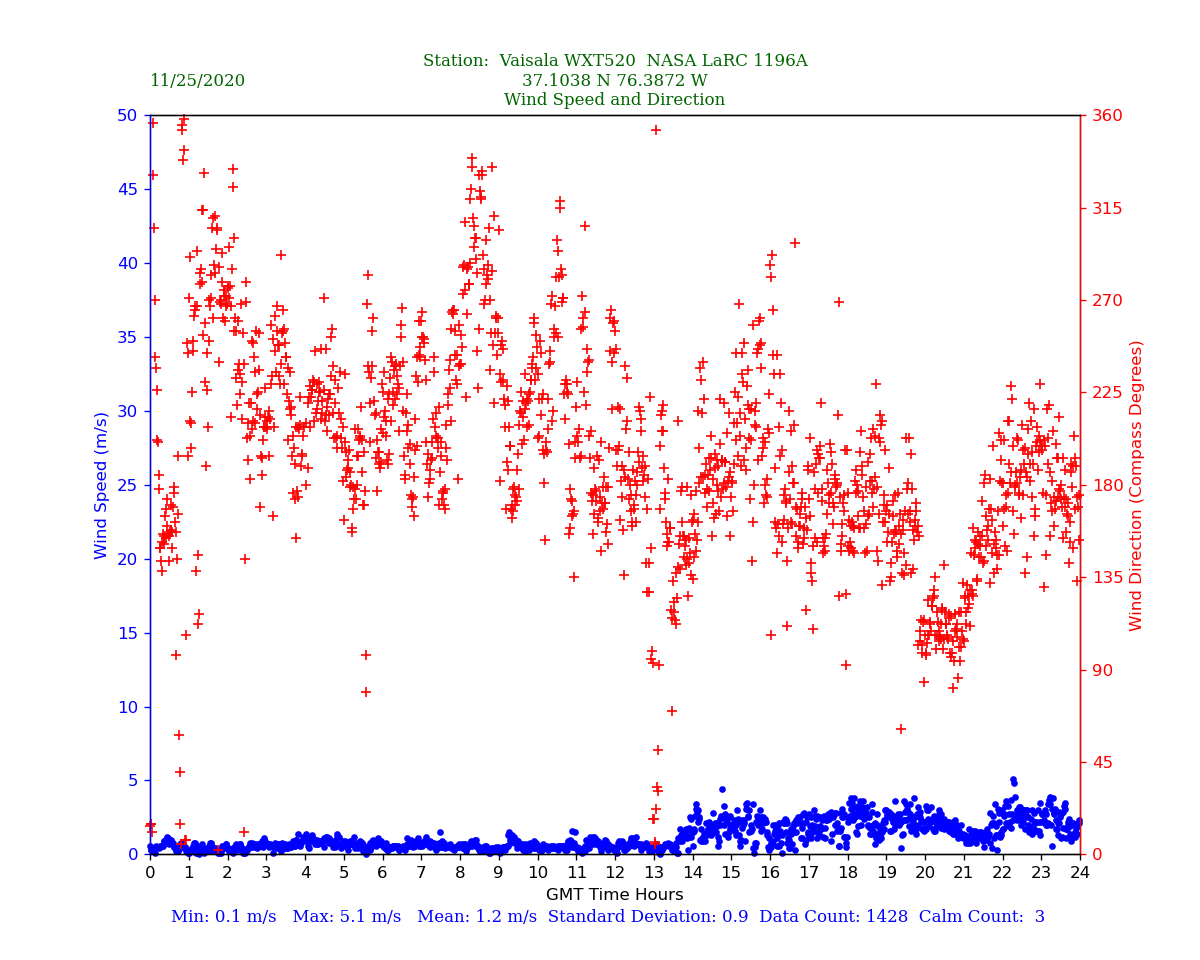Click the coordinates 37.1038 N 76.3872 W

click(614, 81)
